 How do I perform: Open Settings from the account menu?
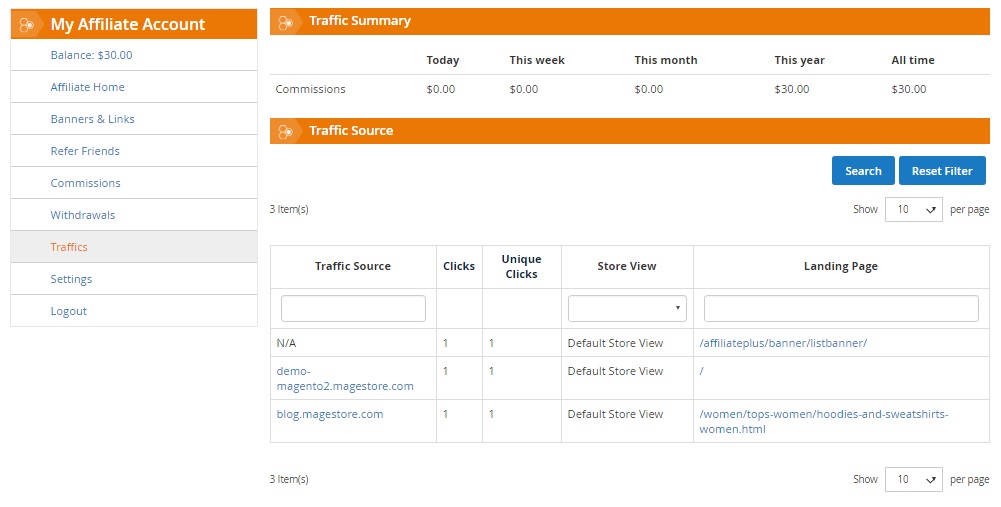71,279
